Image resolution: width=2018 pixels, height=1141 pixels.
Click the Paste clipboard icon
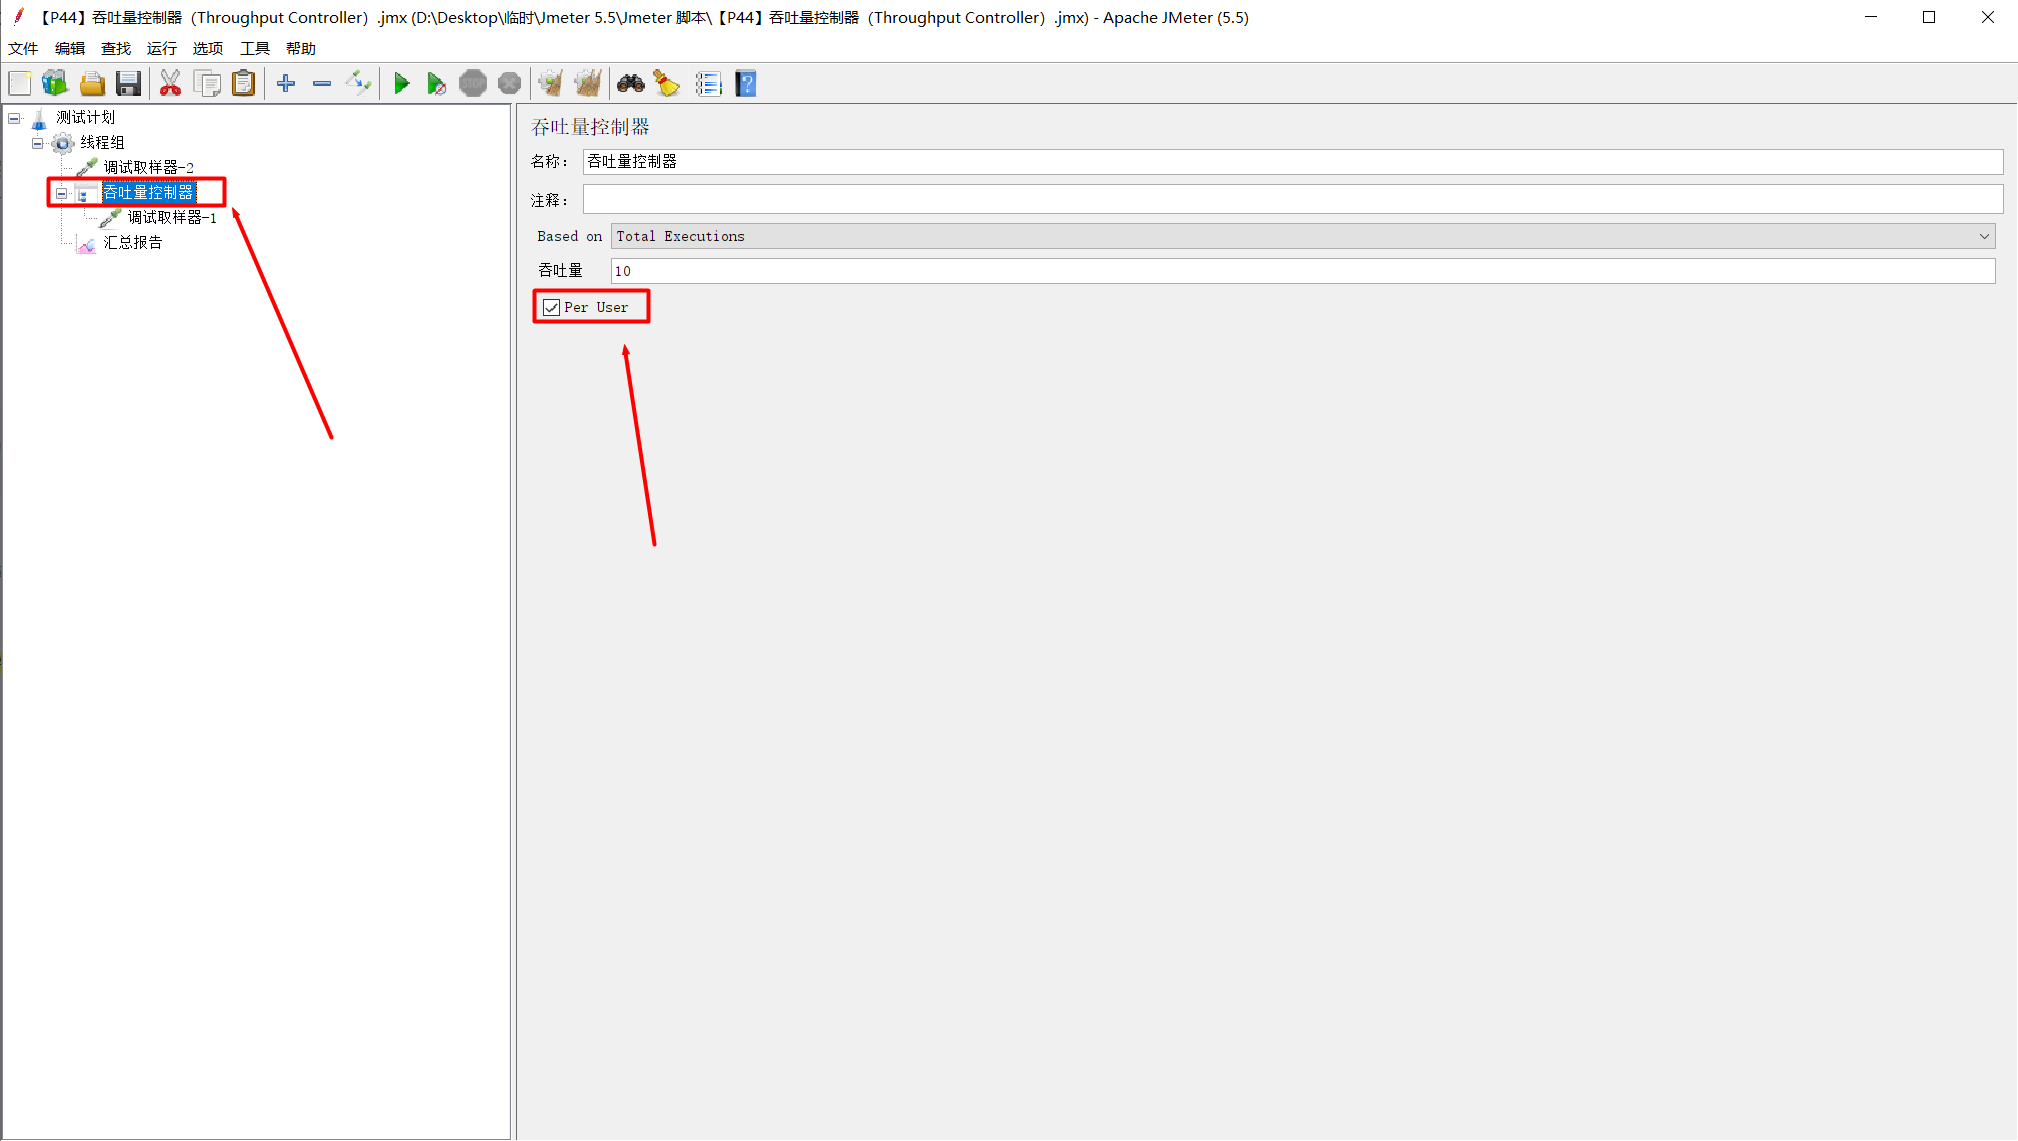tap(243, 84)
